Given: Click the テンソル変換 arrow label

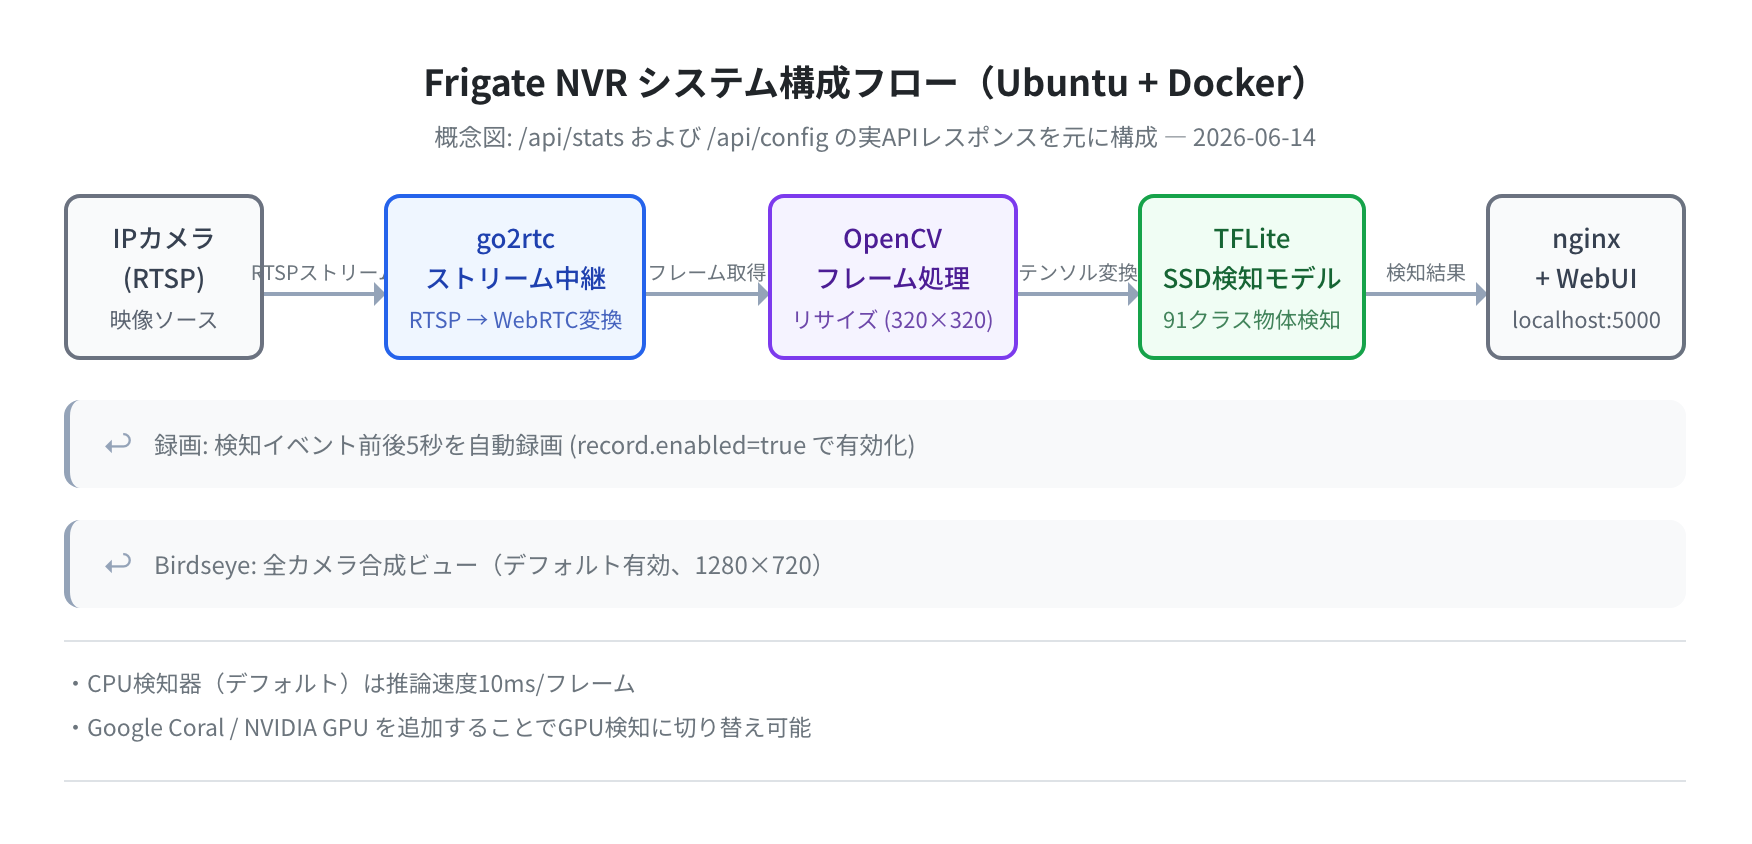Looking at the screenshot, I should (1078, 273).
